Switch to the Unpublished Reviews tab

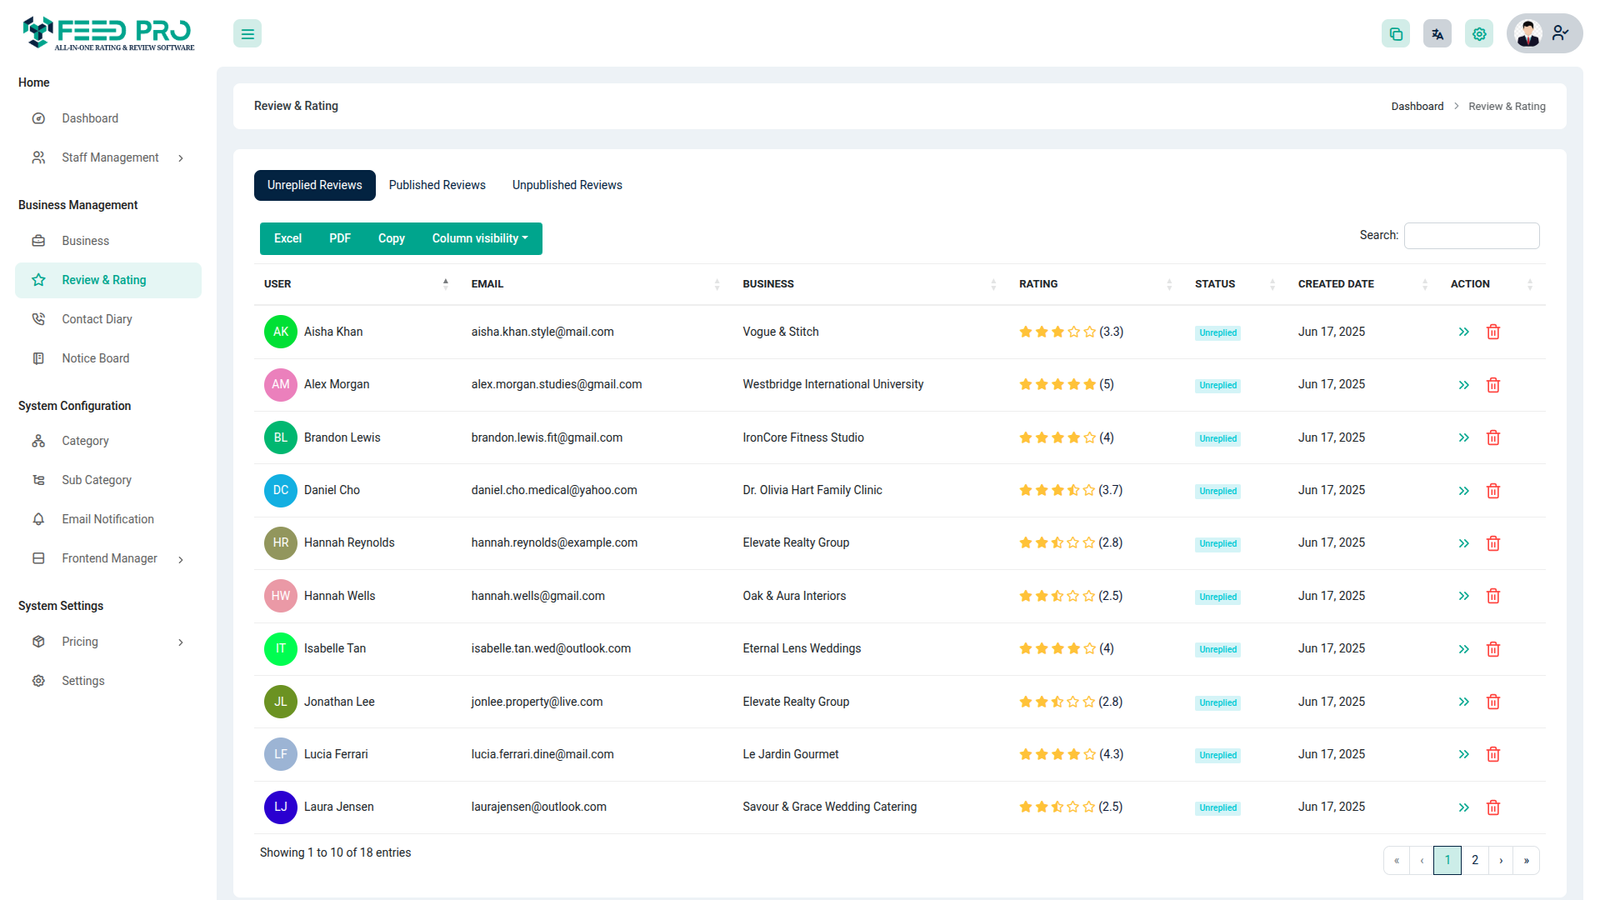(567, 185)
